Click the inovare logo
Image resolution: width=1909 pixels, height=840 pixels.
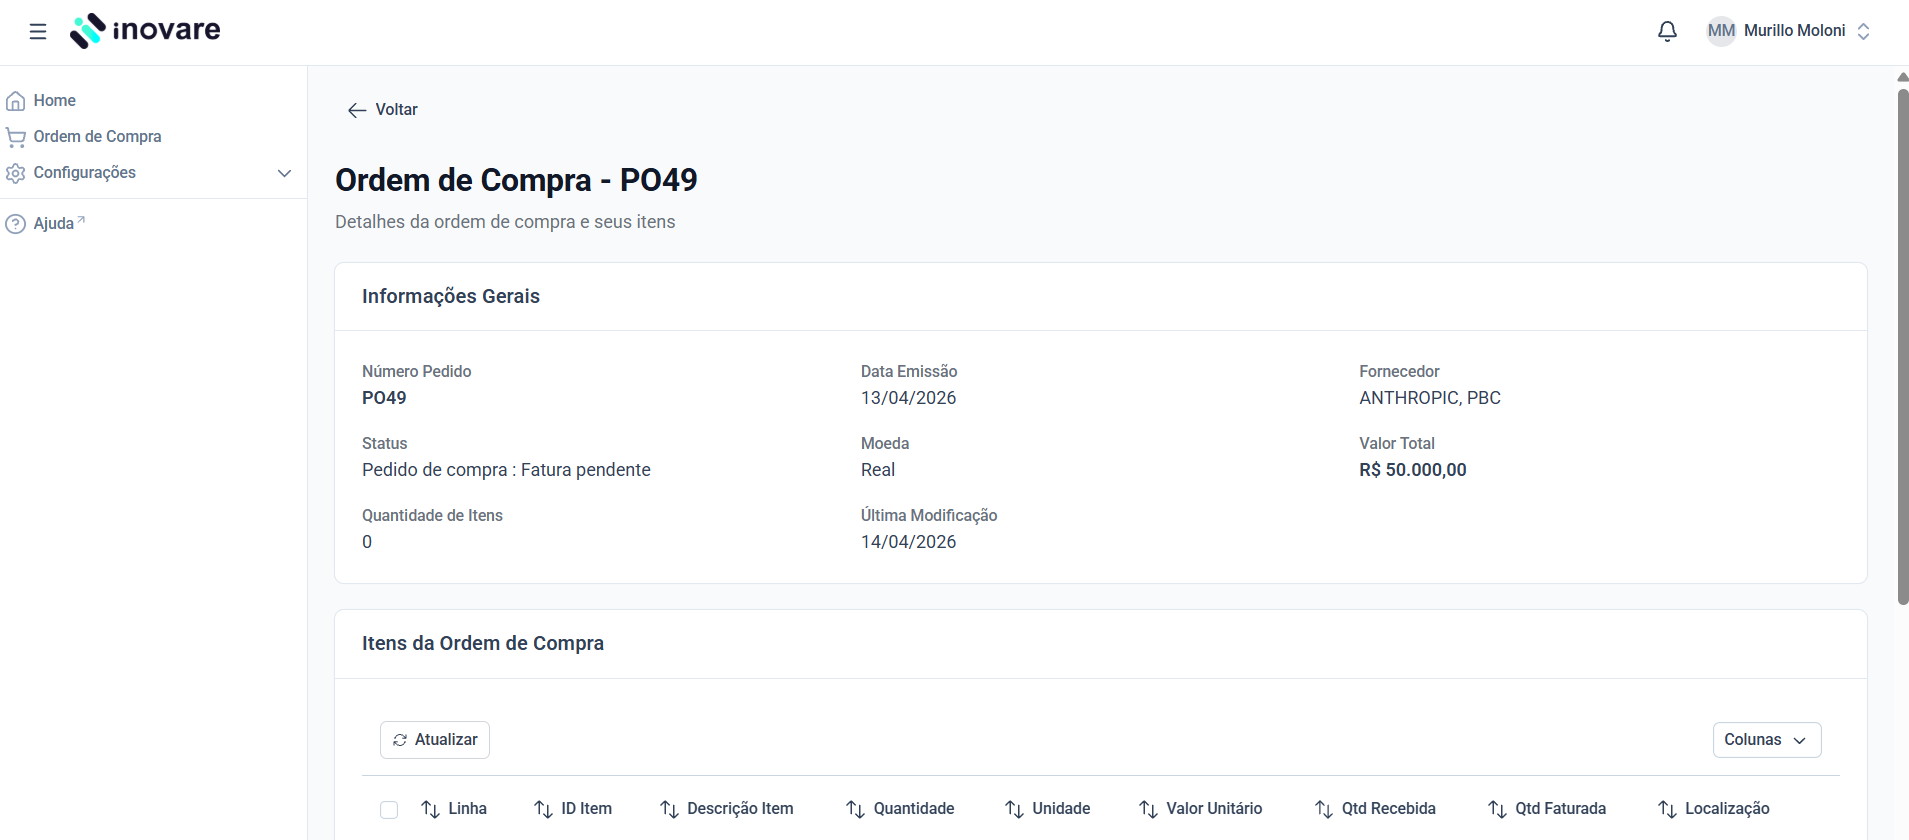(145, 31)
